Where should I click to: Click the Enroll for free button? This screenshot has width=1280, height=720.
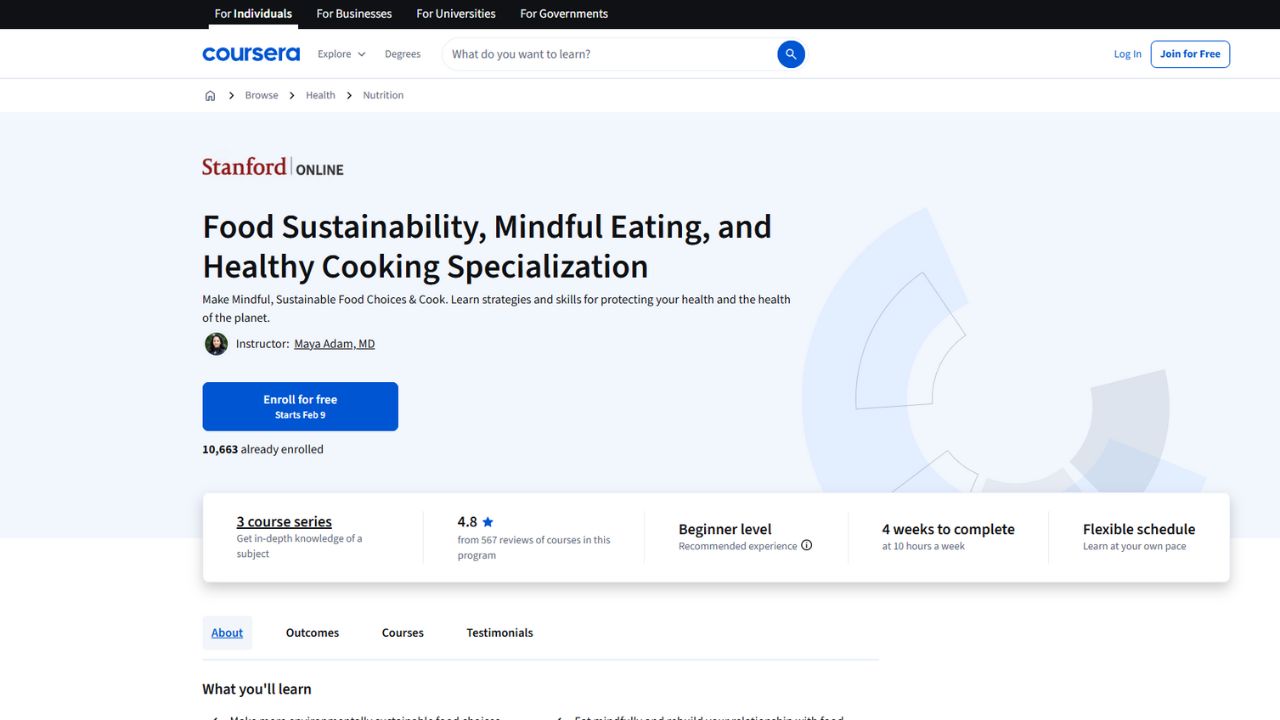pos(300,405)
